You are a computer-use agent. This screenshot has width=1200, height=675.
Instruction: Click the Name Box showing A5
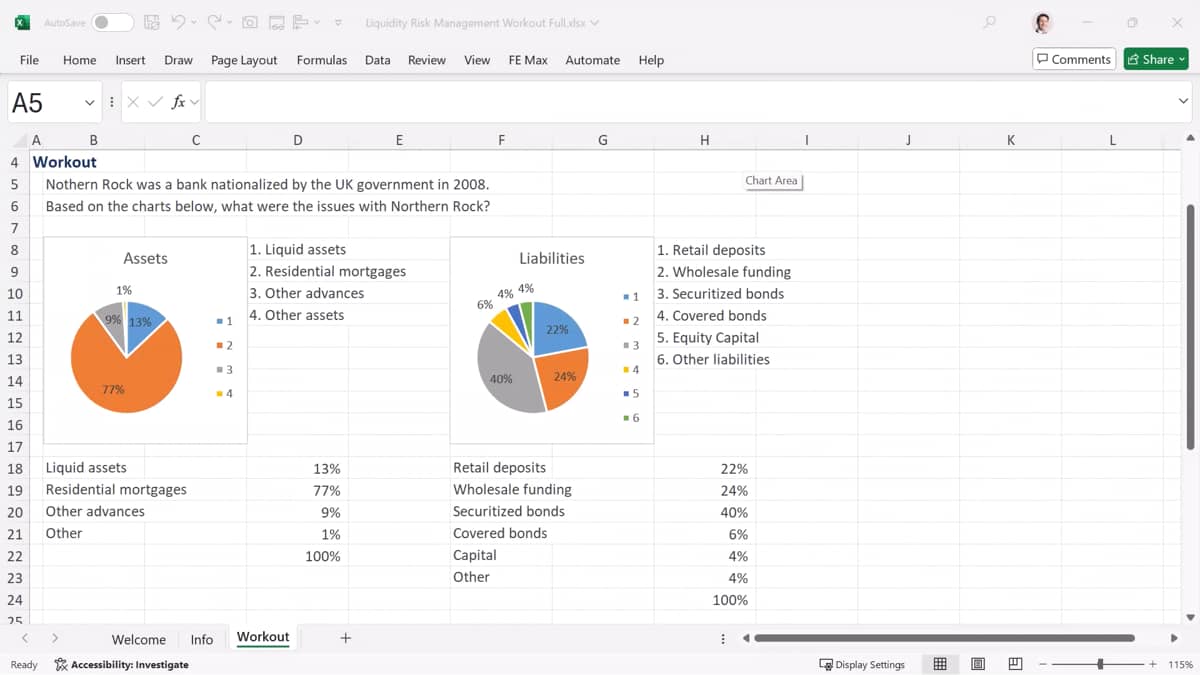click(44, 102)
